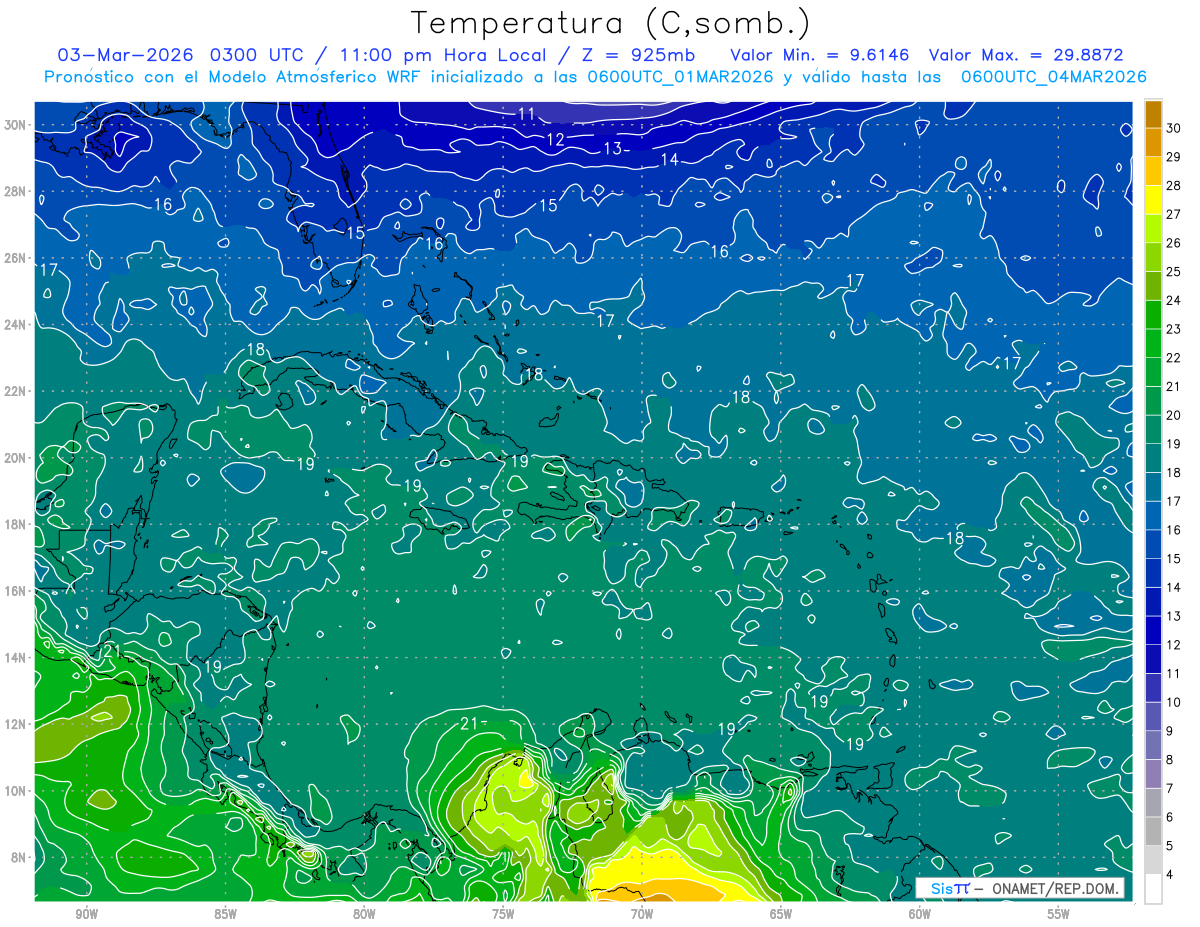Image resolution: width=1200 pixels, height=927 pixels.
Task: Click the "SisTT" logo text
Action: [x=950, y=889]
